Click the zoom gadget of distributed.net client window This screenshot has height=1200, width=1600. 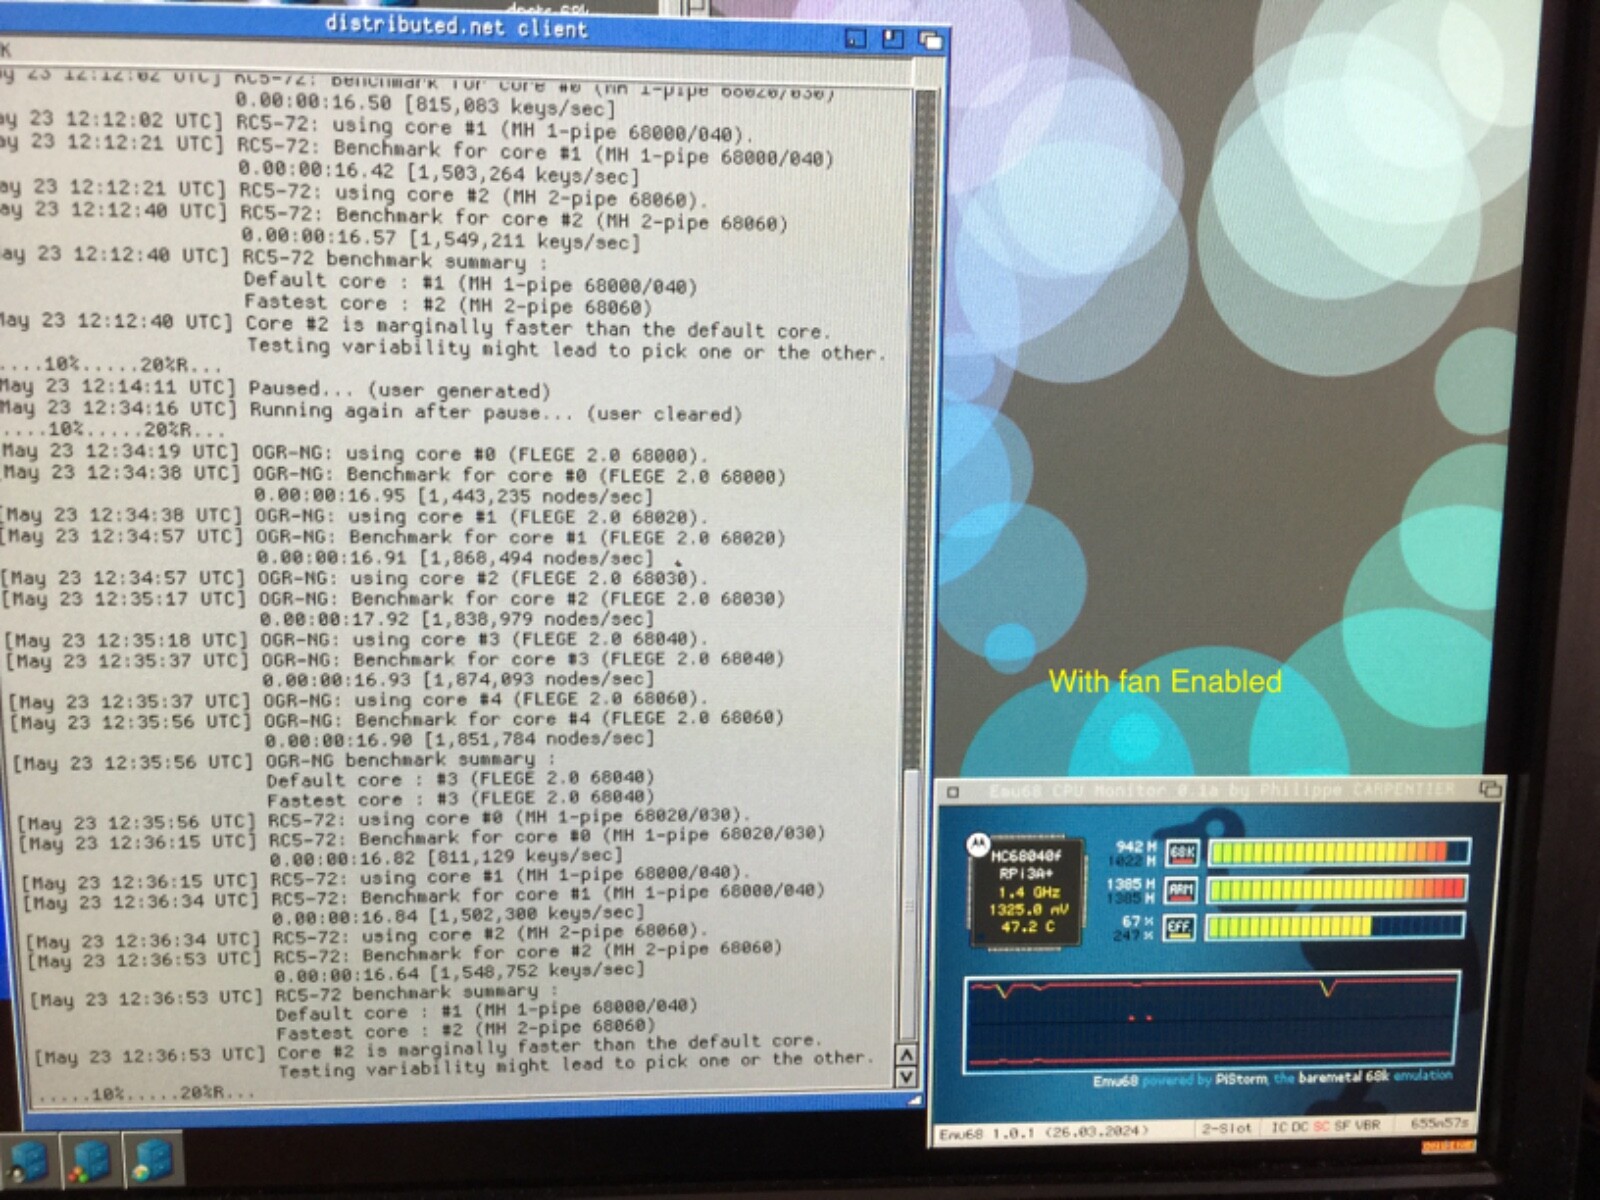(x=893, y=40)
